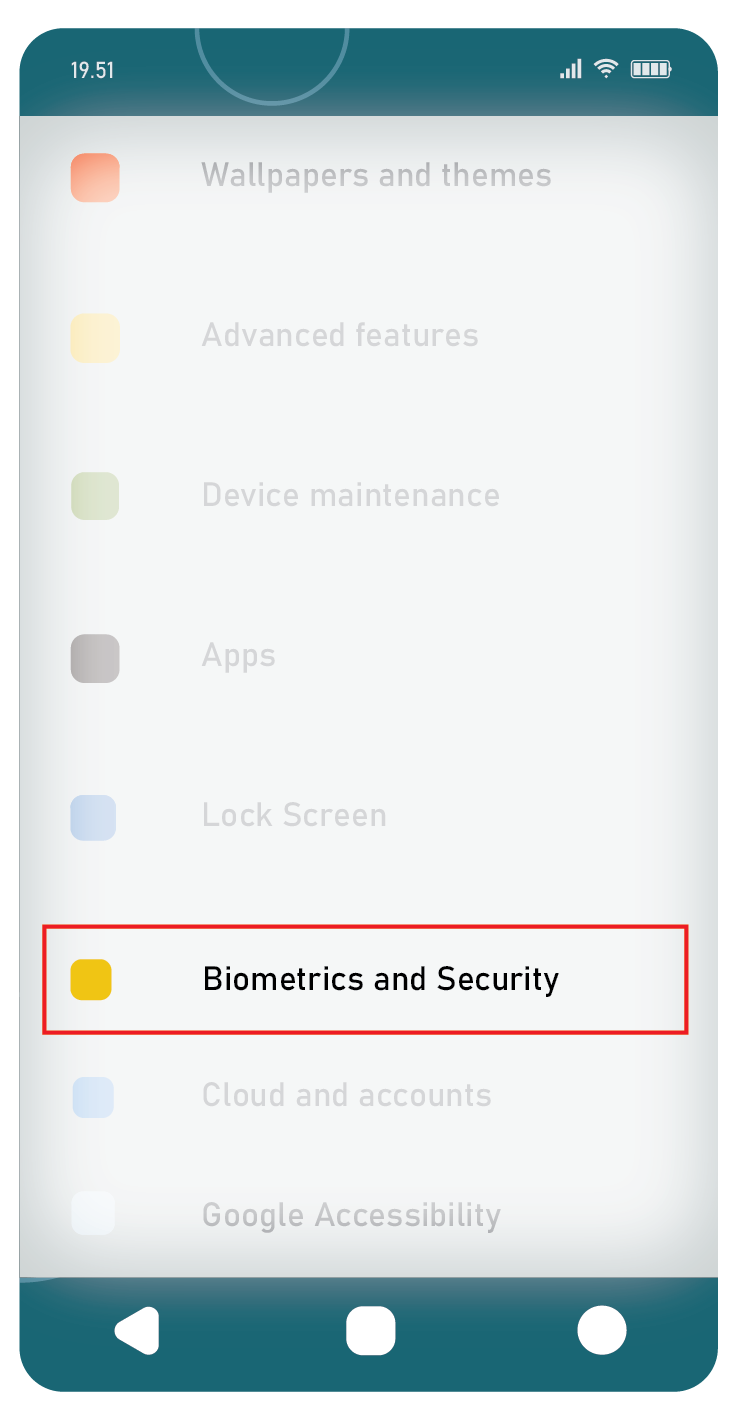Tap the back triangle navigation button

coord(137,1331)
